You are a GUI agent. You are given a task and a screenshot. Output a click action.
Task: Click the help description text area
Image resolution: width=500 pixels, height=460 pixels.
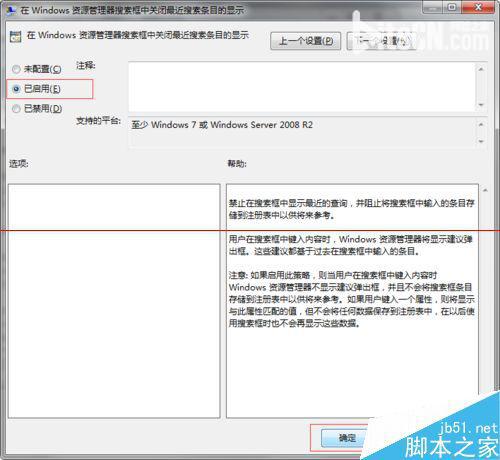coord(352,301)
